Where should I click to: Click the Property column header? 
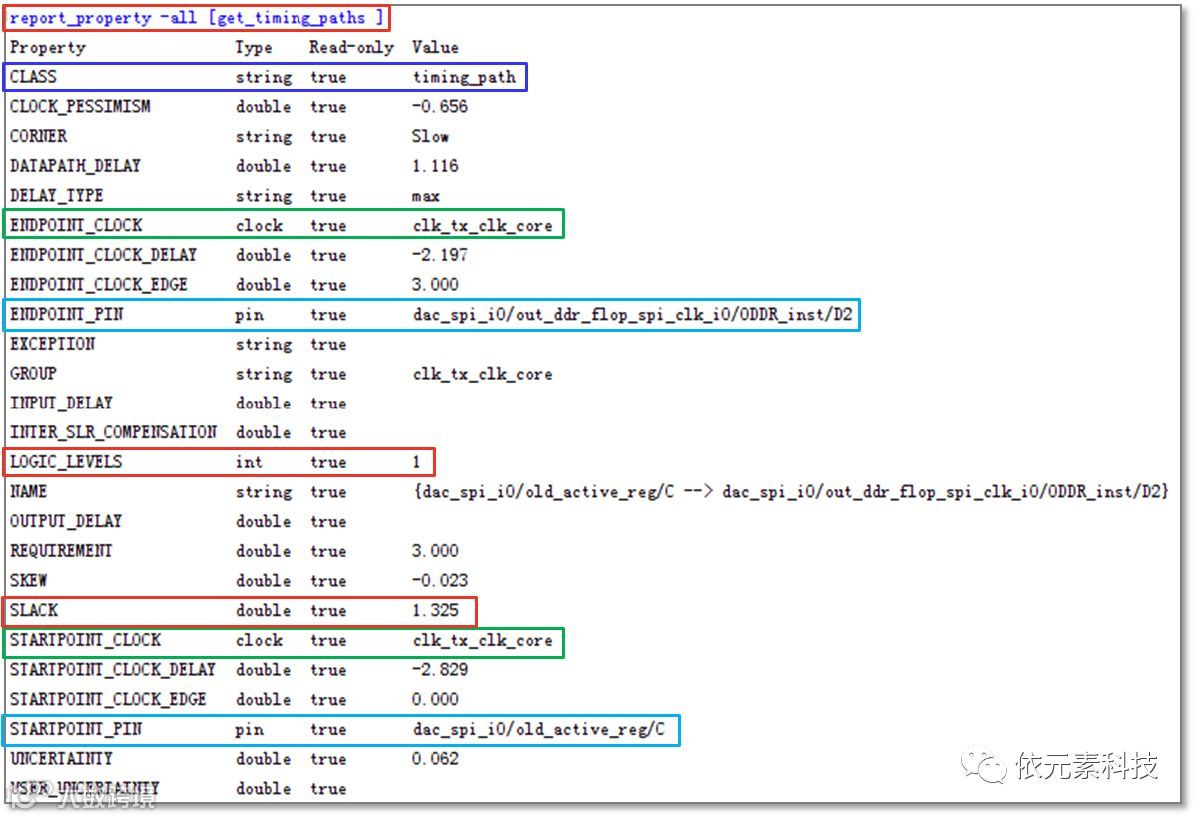[x=47, y=47]
